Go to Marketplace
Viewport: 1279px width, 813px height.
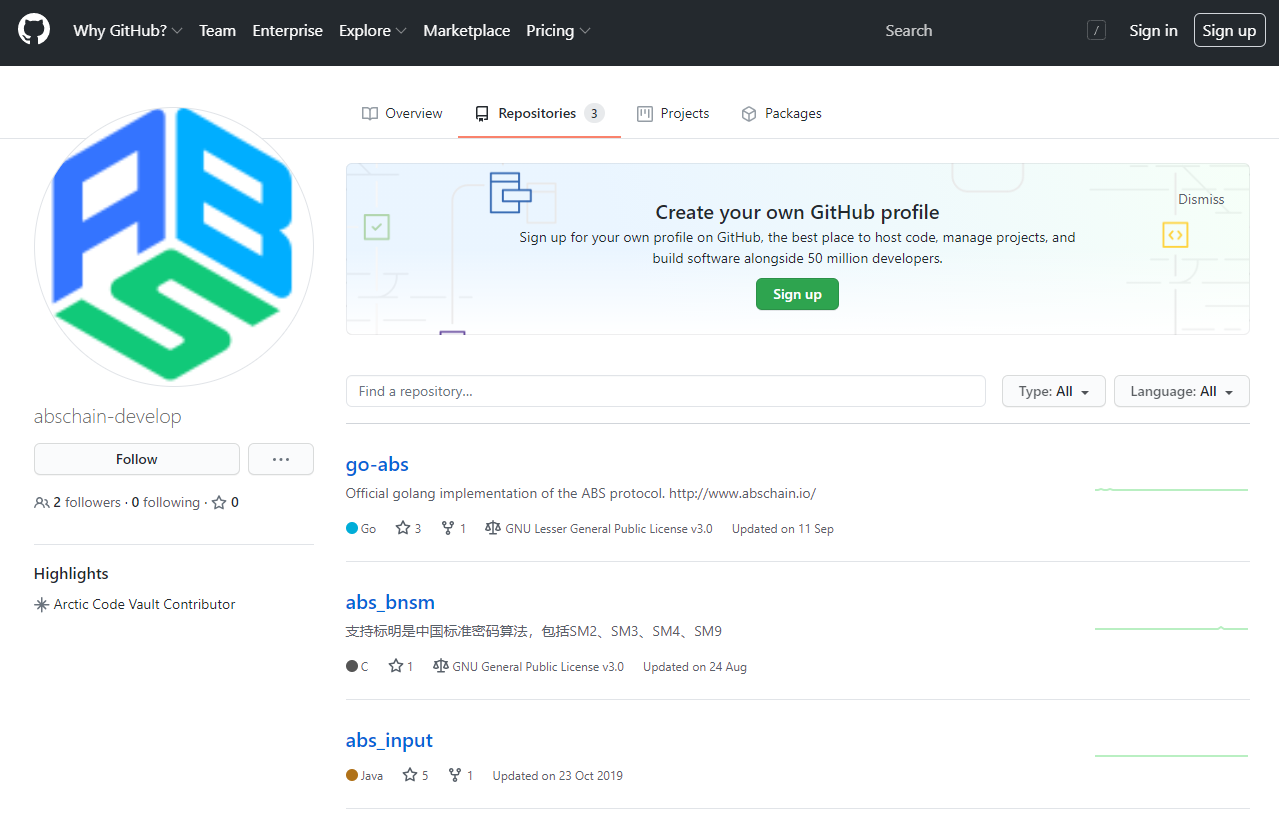pyautogui.click(x=466, y=31)
